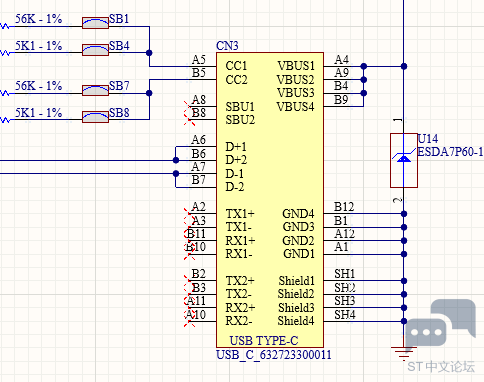Select the VBUS2 pin name

tap(296, 80)
